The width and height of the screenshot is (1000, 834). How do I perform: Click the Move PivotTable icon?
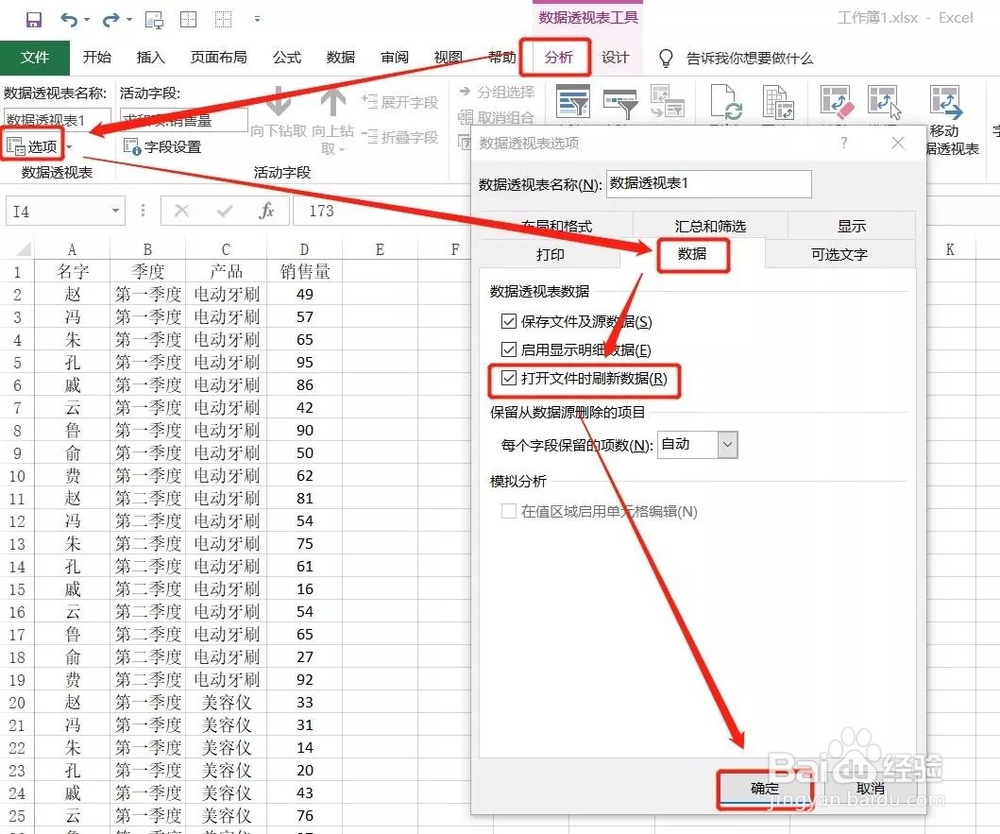945,103
